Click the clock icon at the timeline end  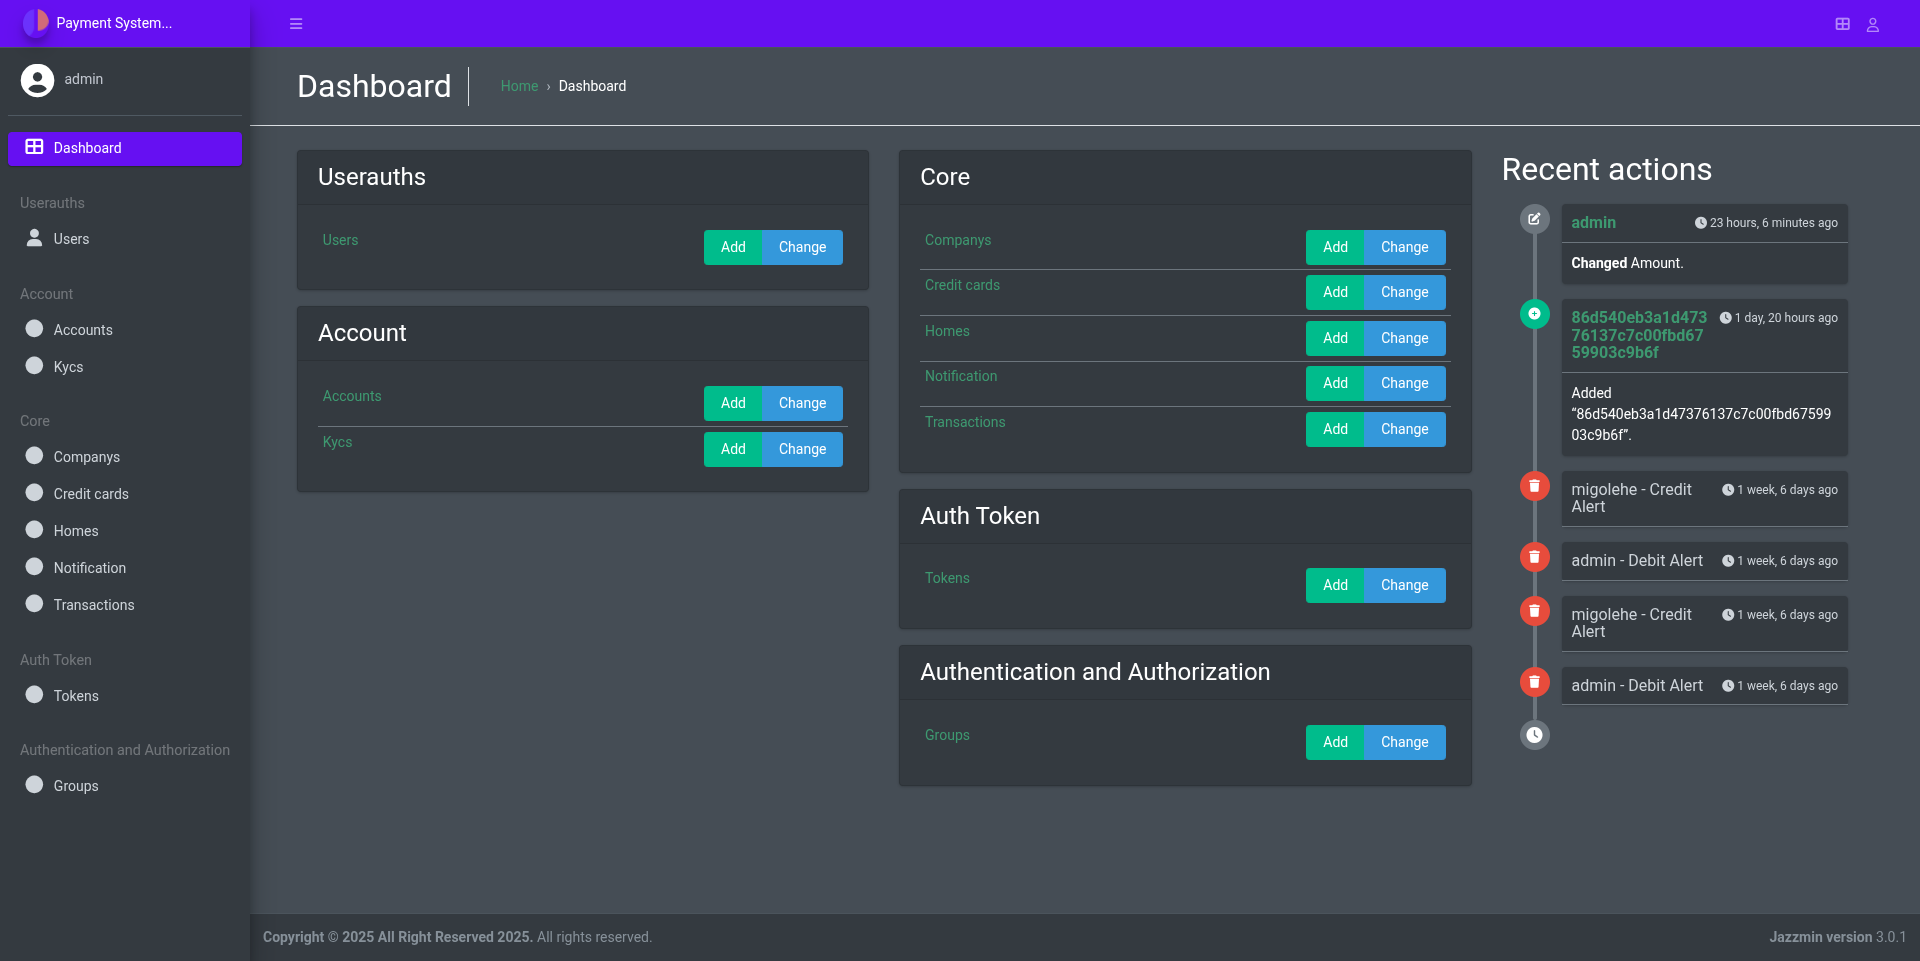point(1534,735)
